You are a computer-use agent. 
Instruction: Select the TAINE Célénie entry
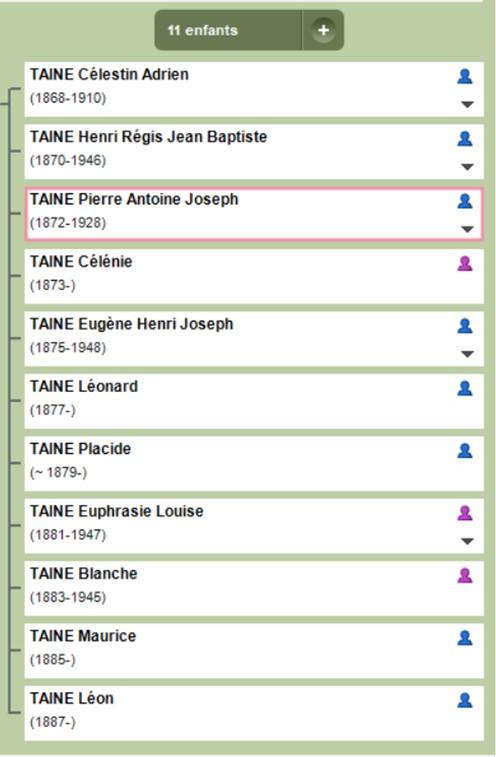coord(254,276)
